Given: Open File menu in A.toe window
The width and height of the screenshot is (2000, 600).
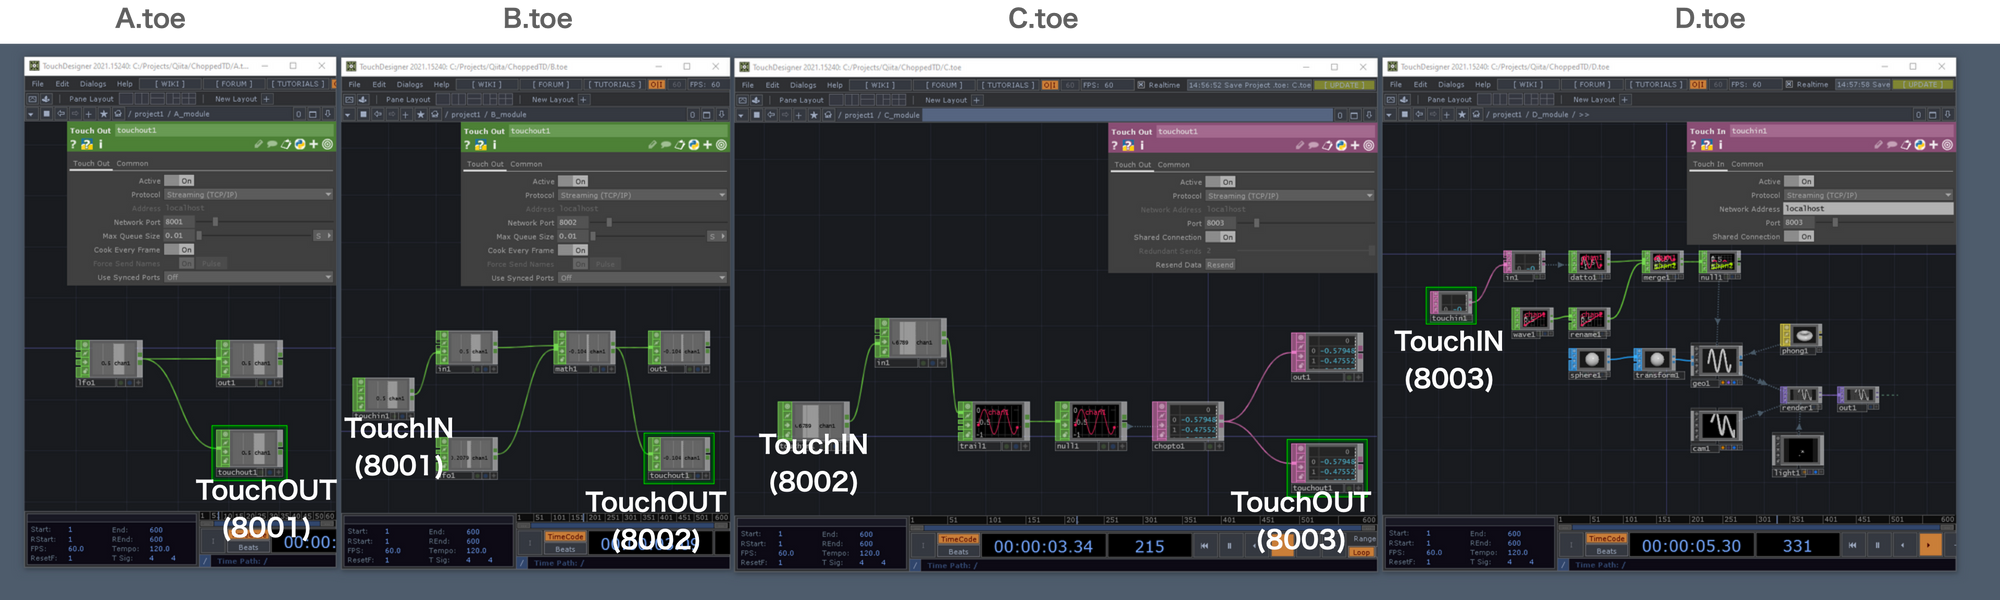Looking at the screenshot, I should coord(38,84).
